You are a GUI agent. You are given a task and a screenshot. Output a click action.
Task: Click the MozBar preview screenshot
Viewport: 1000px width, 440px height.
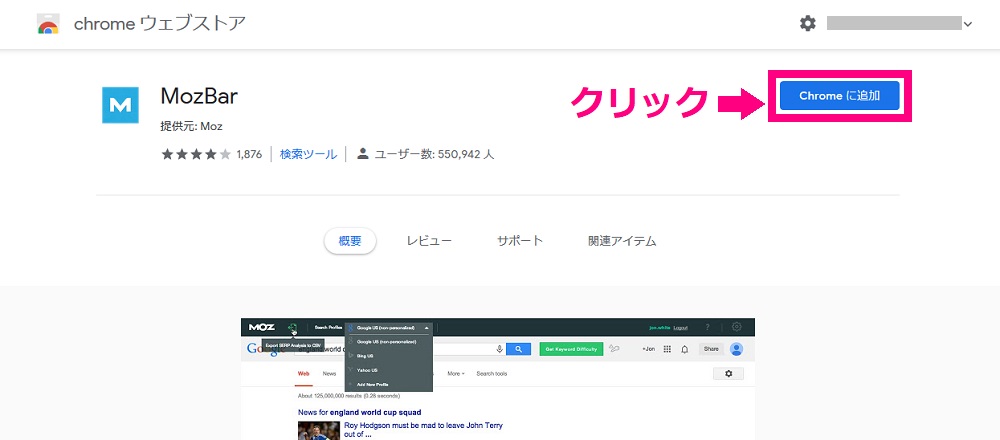click(497, 379)
